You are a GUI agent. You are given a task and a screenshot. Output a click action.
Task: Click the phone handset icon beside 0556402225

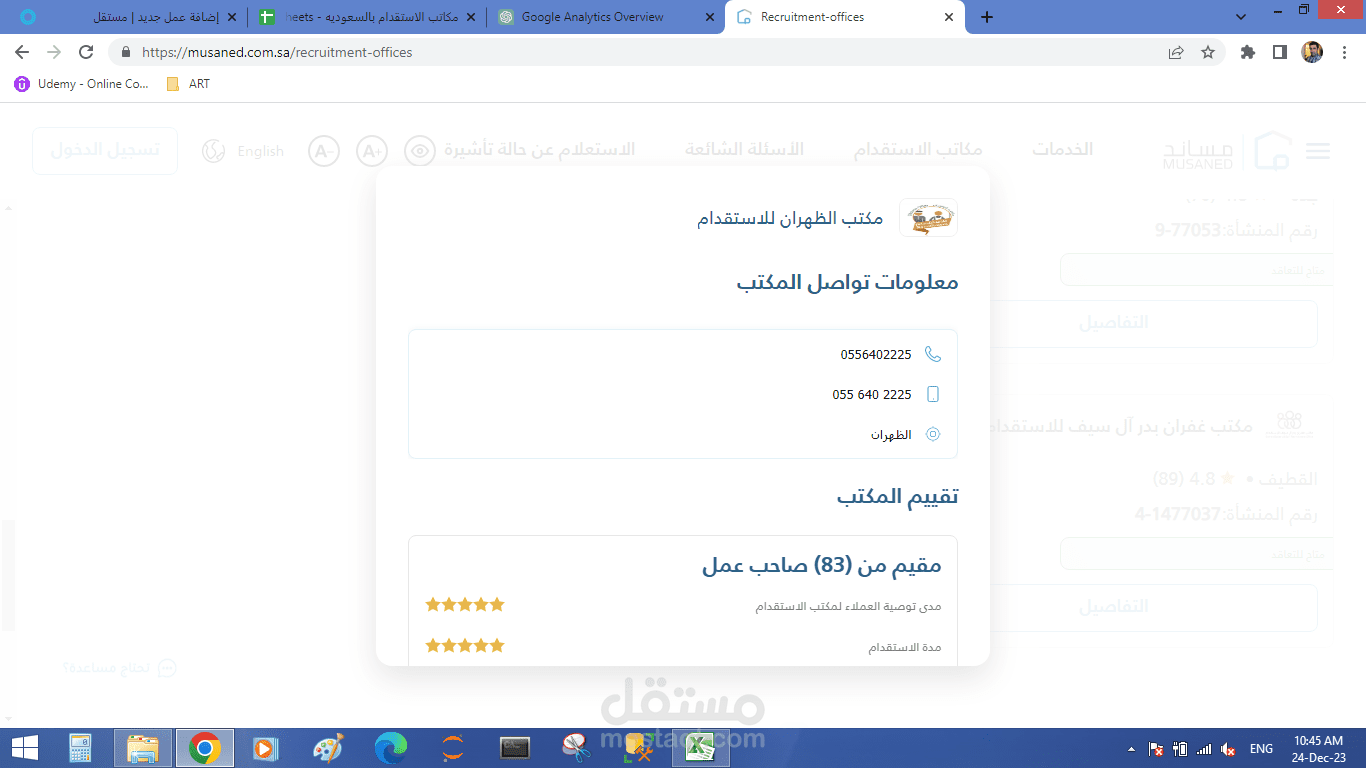click(933, 354)
